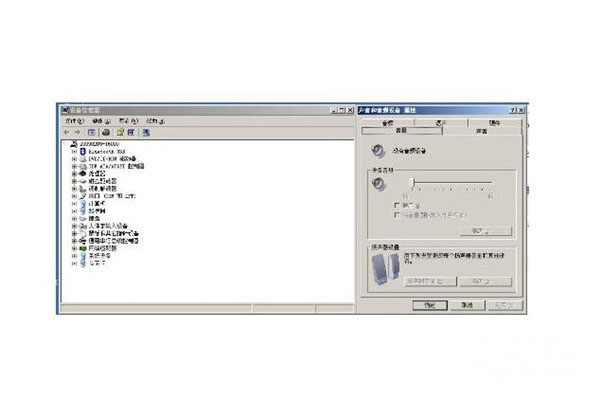
Task: Expand the disk drives (磁盘驱动器) node
Action: click(x=74, y=181)
